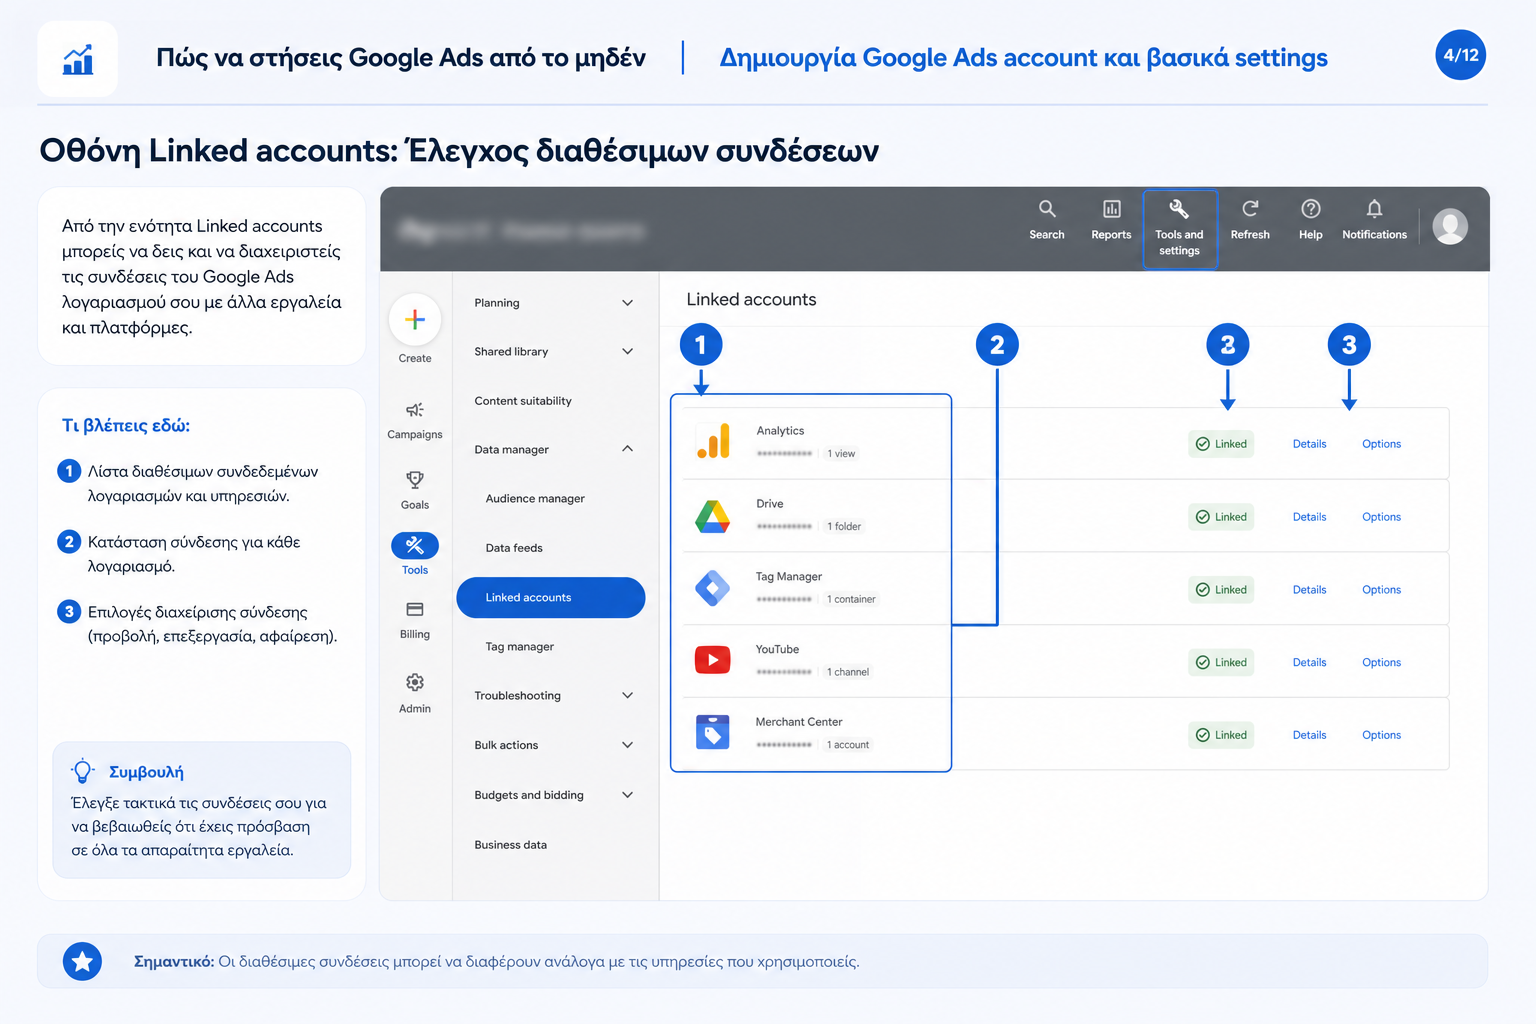Open the Tag manager menu item
Screen dimensions: 1536x1024
click(519, 647)
